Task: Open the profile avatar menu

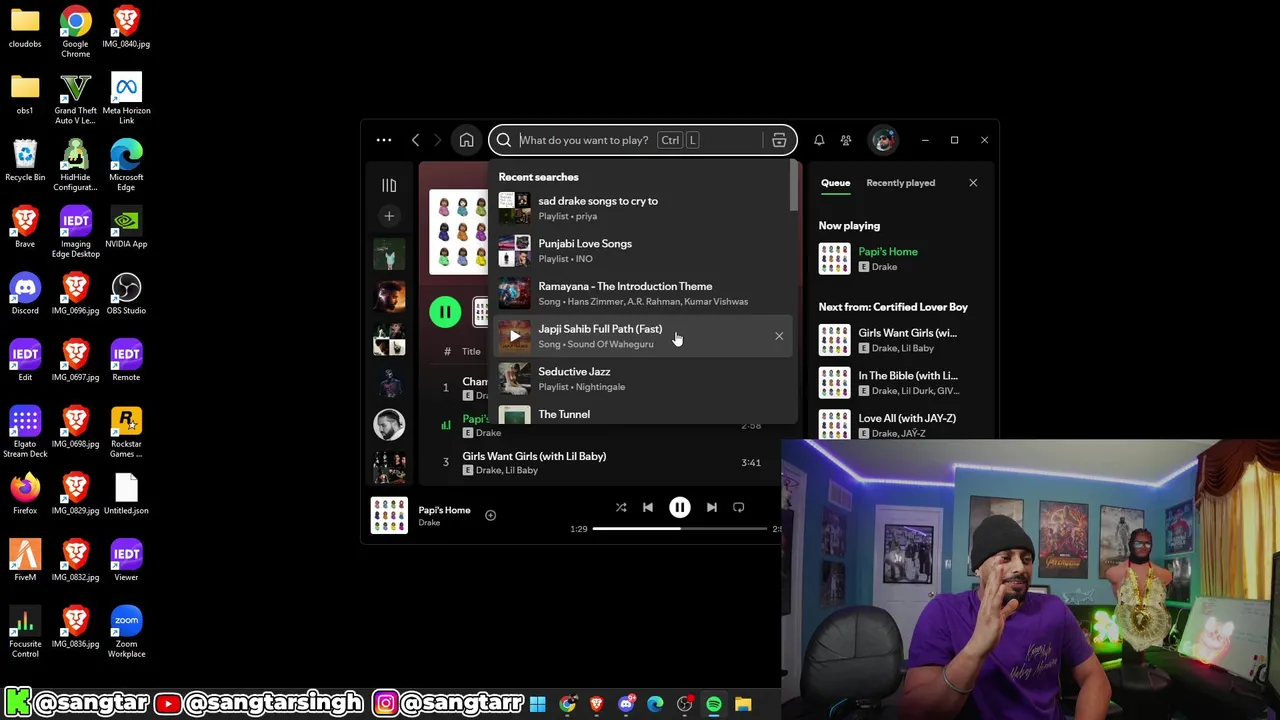Action: [883, 140]
